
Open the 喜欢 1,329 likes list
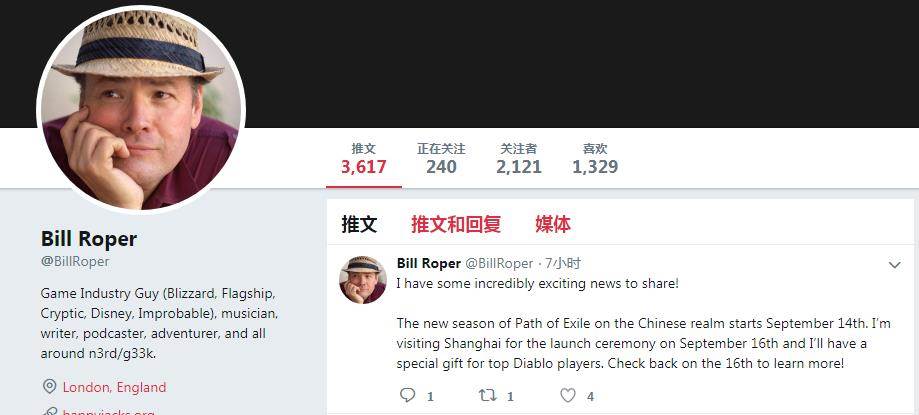tap(595, 159)
